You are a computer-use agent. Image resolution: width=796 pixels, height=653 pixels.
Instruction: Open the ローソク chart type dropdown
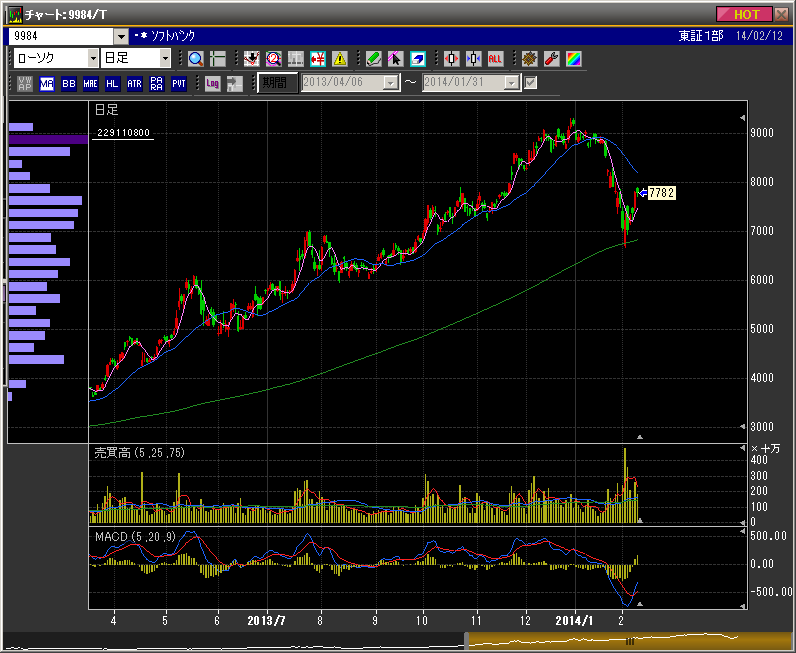click(94, 58)
